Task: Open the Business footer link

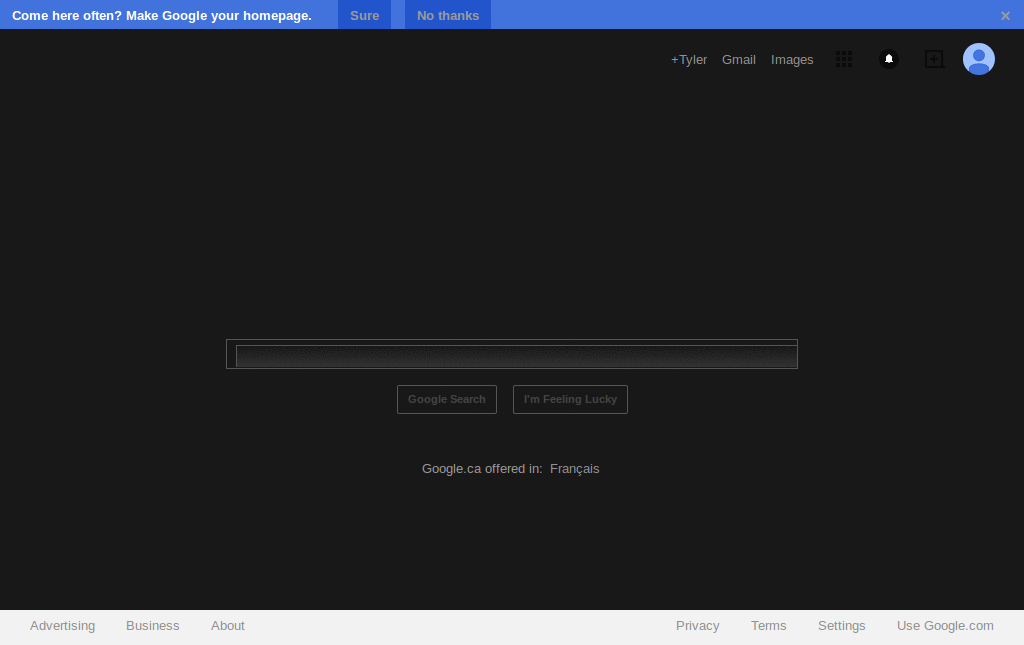Action: [x=153, y=625]
